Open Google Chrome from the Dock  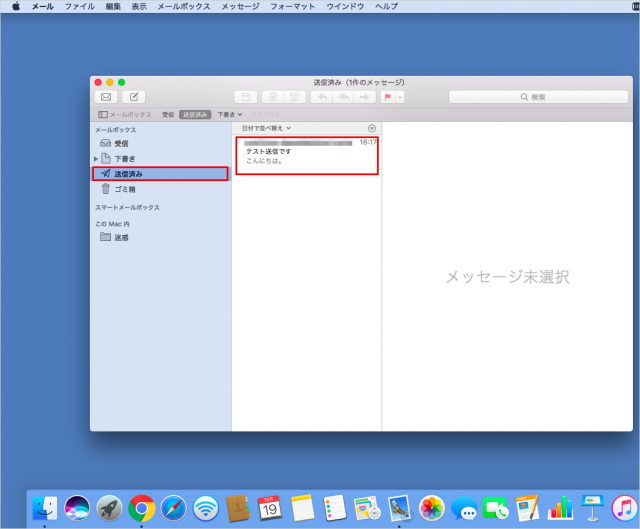coord(141,507)
